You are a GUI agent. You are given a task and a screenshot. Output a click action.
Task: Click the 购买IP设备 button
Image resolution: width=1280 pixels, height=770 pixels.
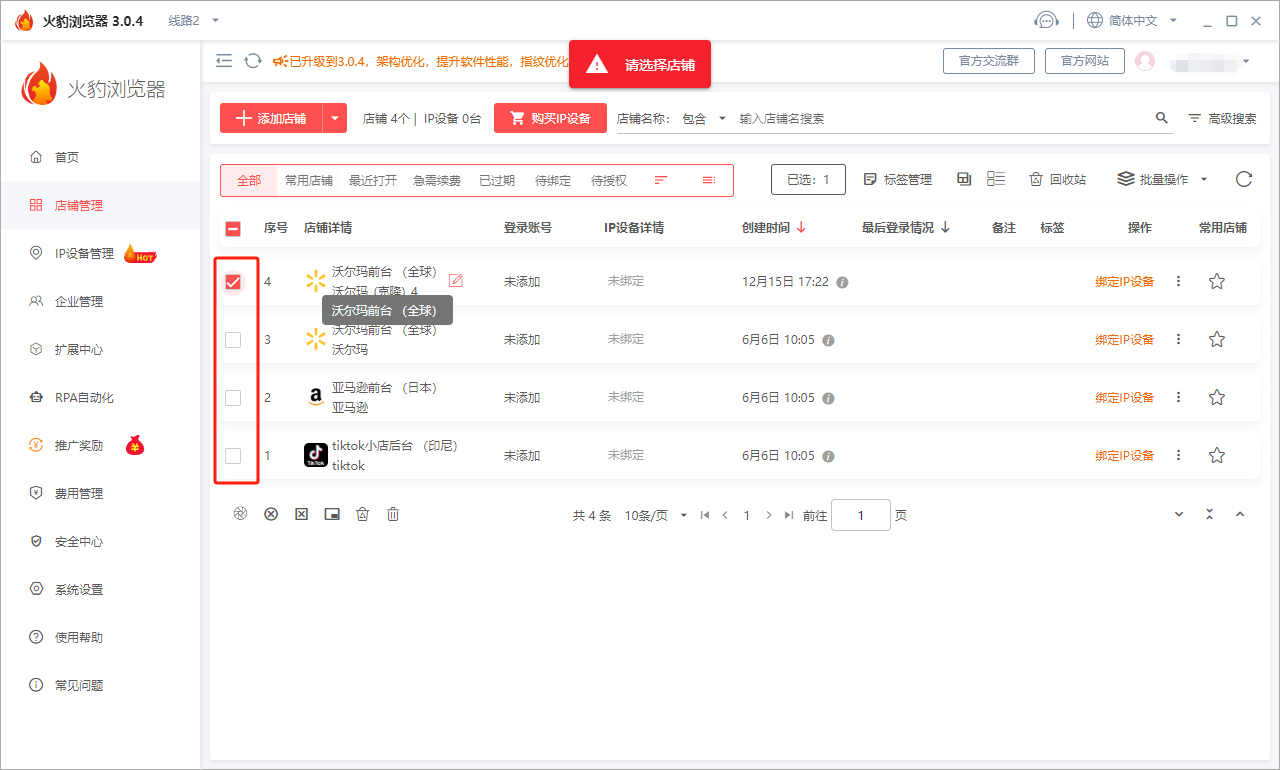click(x=550, y=118)
